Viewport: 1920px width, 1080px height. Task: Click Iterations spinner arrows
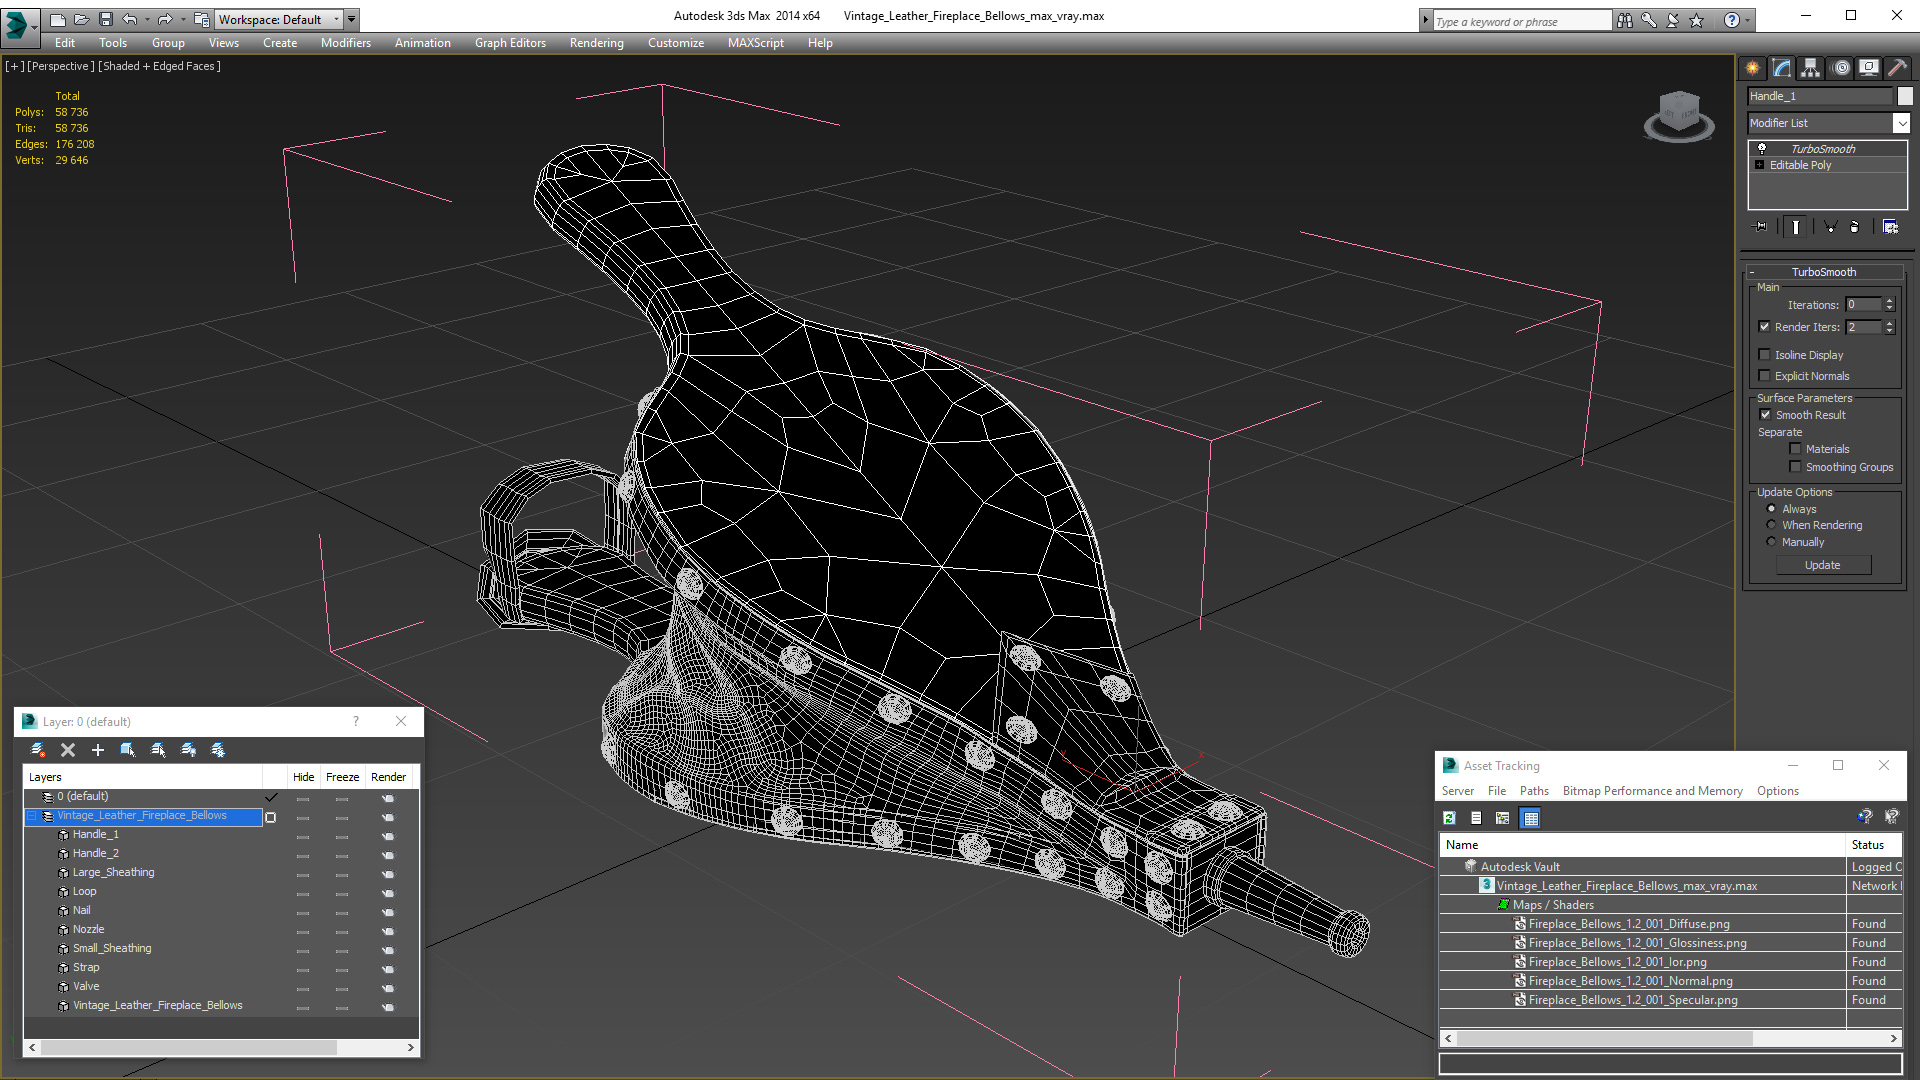coord(1889,305)
